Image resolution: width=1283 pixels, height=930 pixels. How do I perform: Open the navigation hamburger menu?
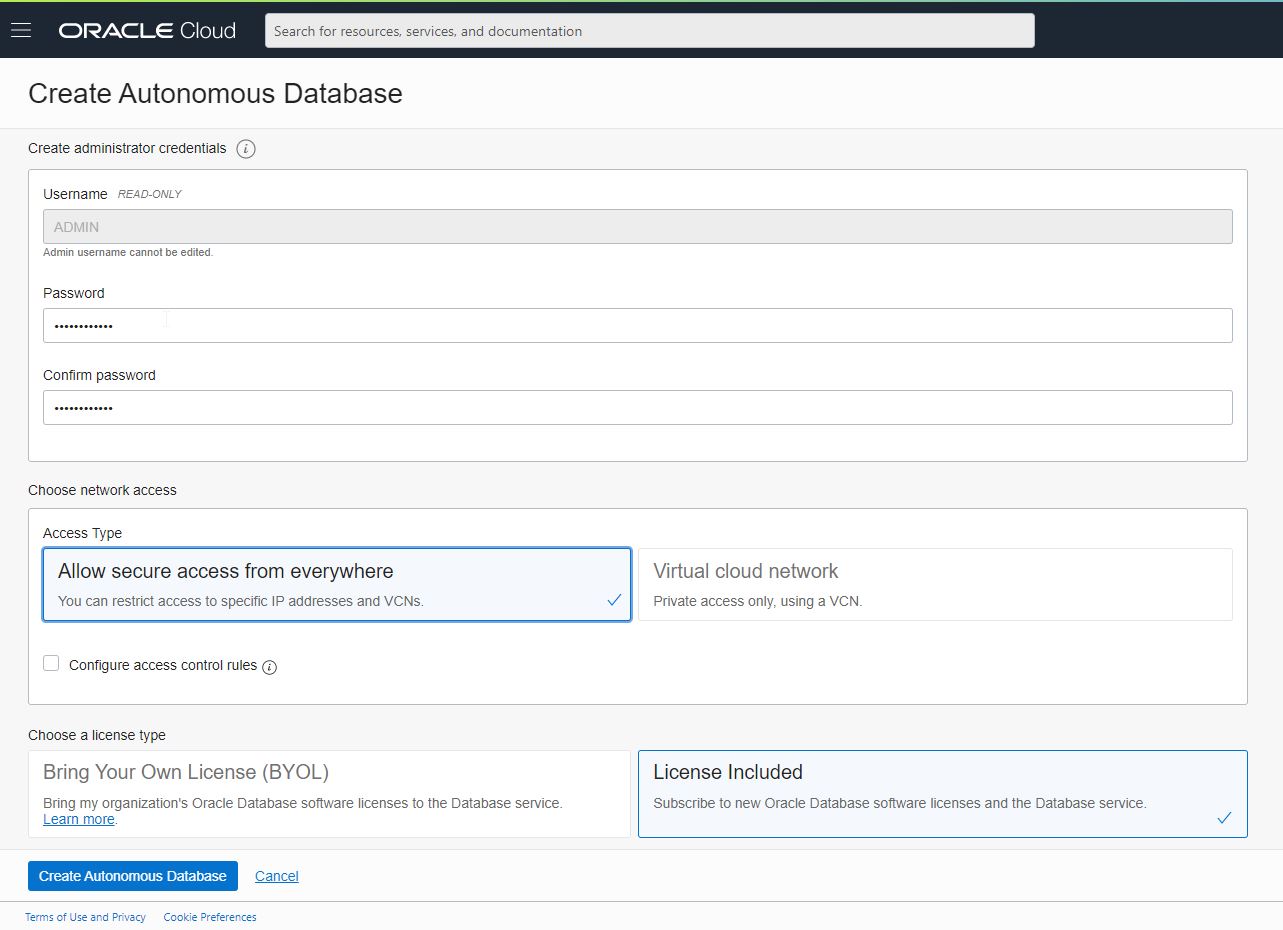point(20,29)
